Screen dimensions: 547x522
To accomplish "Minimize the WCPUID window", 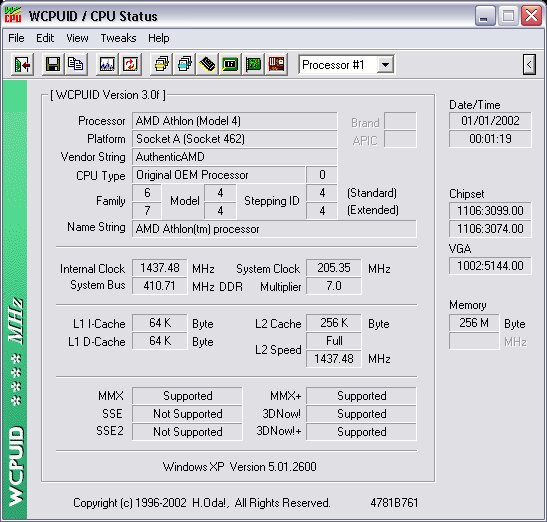I will point(485,16).
